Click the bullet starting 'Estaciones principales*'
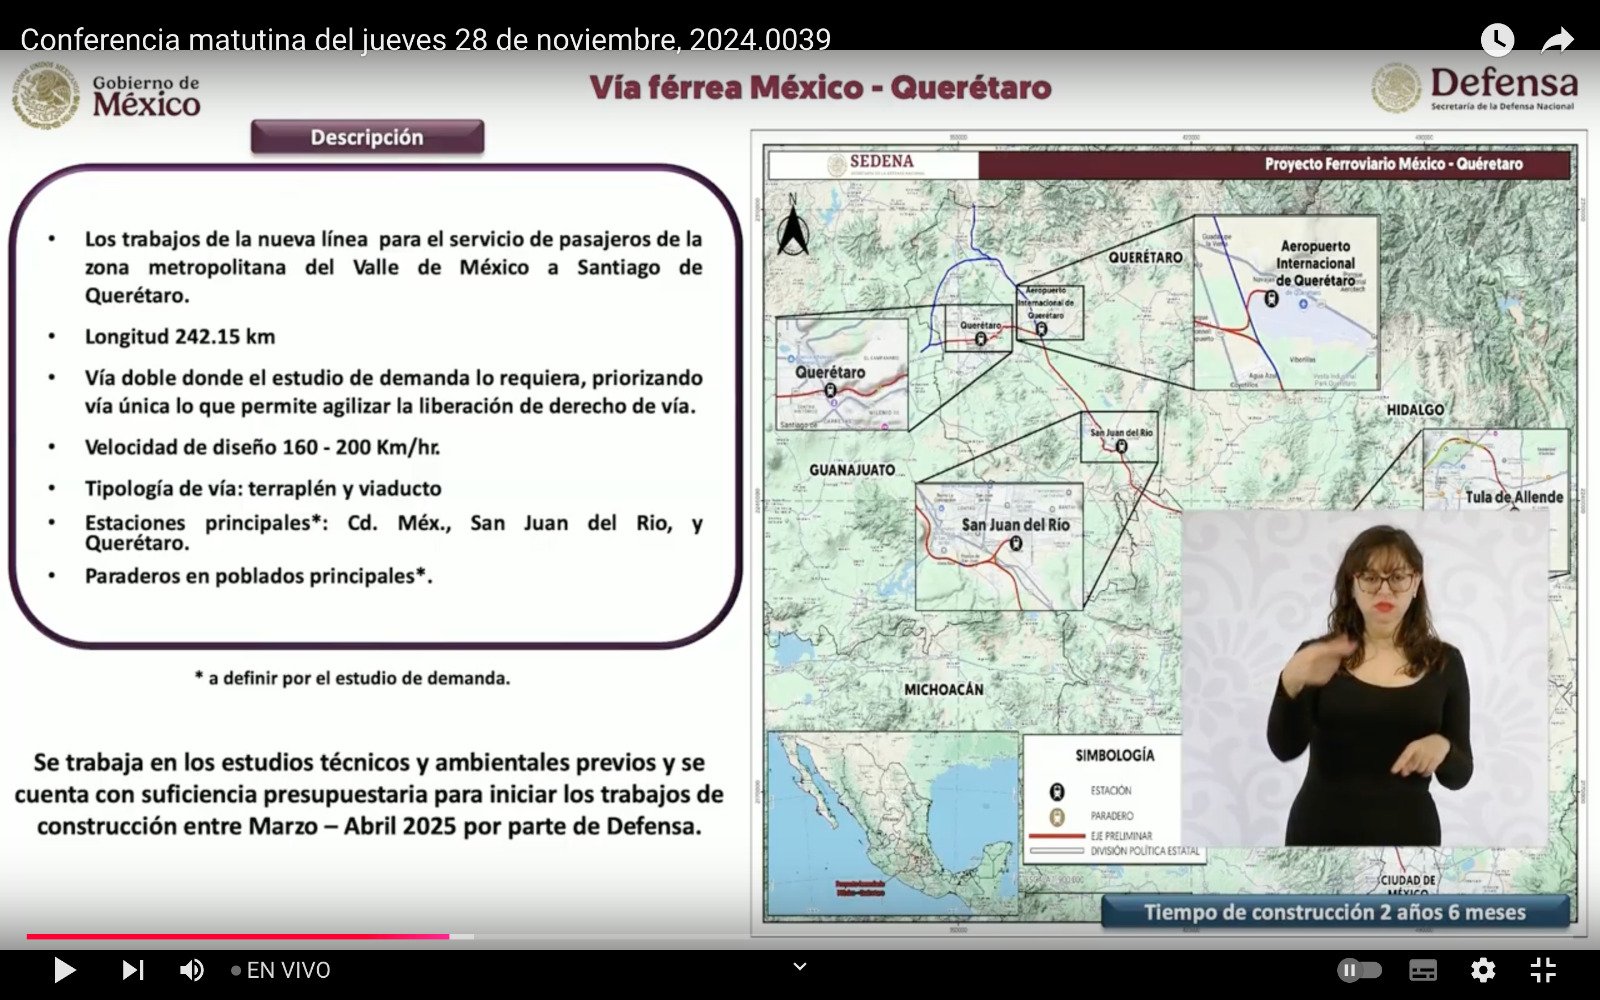The height and width of the screenshot is (1000, 1600). point(393,532)
